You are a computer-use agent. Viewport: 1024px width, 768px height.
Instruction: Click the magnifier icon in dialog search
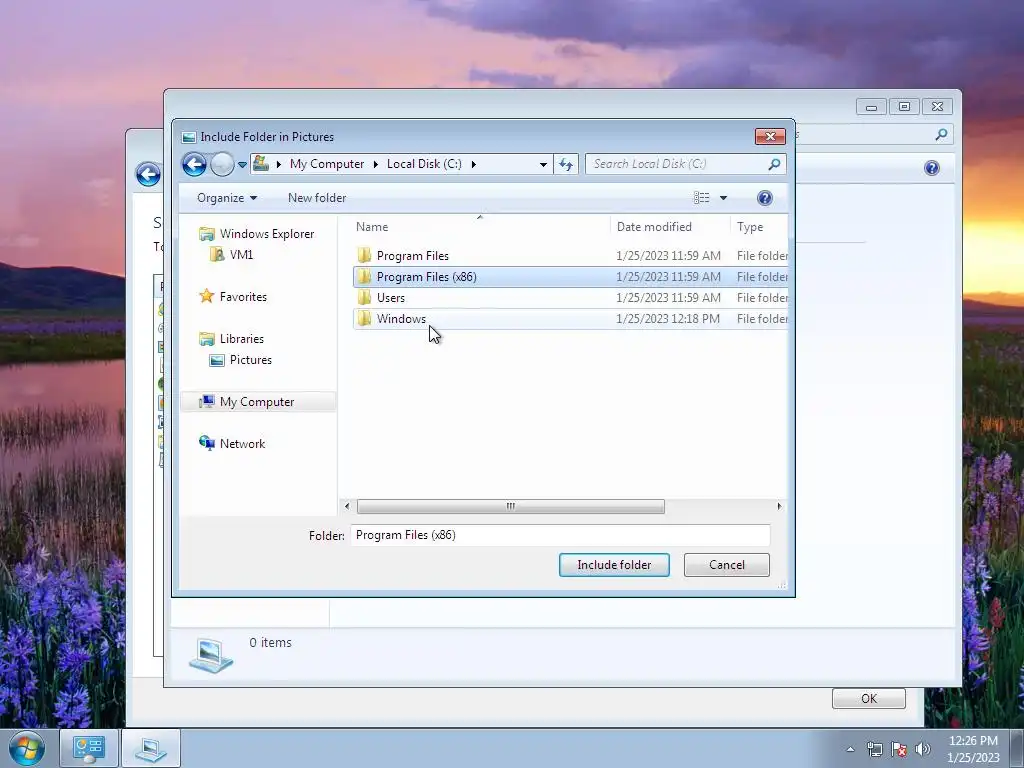point(775,164)
